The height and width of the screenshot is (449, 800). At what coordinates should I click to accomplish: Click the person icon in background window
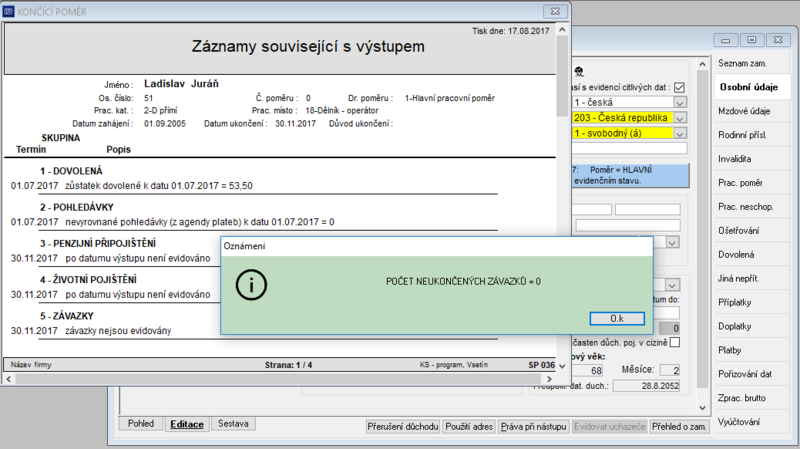[x=579, y=71]
